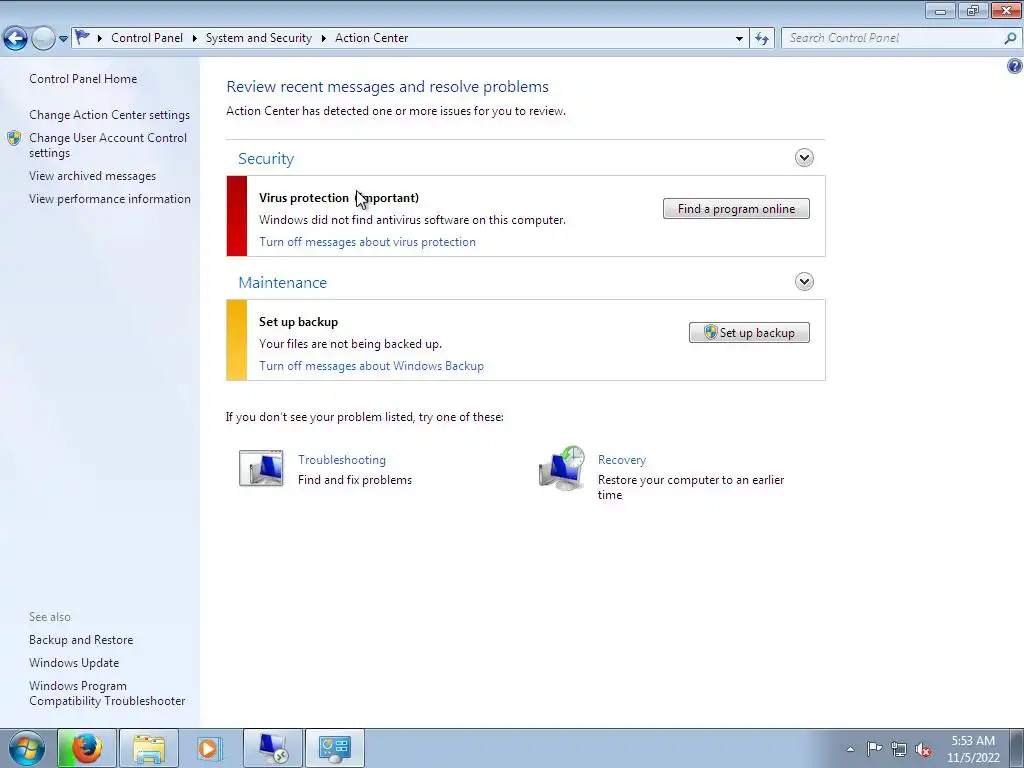Click the Troubleshooting computer icon
The height and width of the screenshot is (768, 1024).
tap(261, 468)
